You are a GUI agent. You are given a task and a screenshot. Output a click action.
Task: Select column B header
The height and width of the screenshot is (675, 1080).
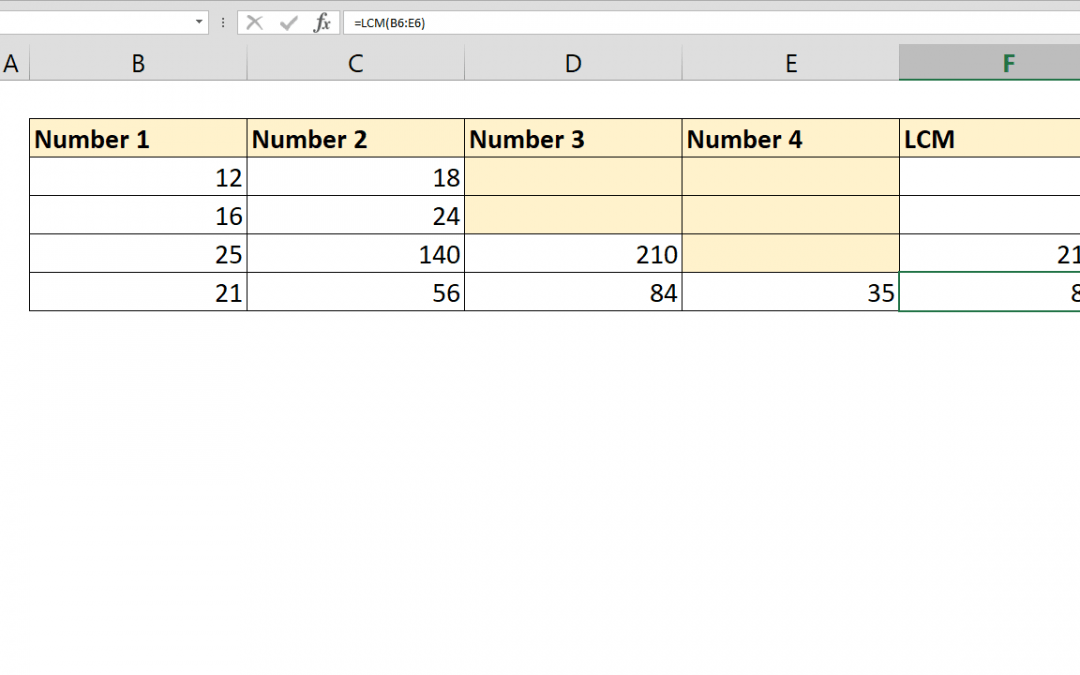click(137, 62)
